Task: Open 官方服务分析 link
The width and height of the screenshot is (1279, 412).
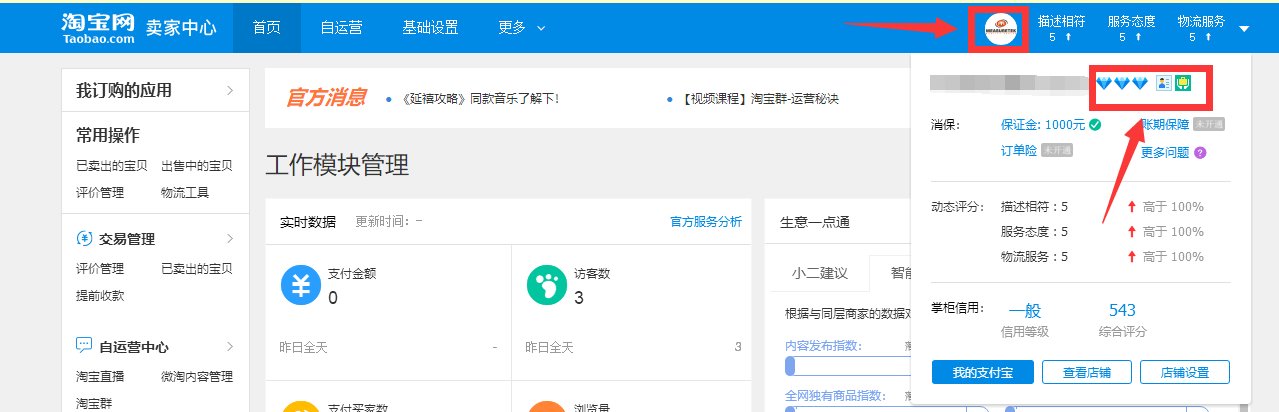Action: 706,222
